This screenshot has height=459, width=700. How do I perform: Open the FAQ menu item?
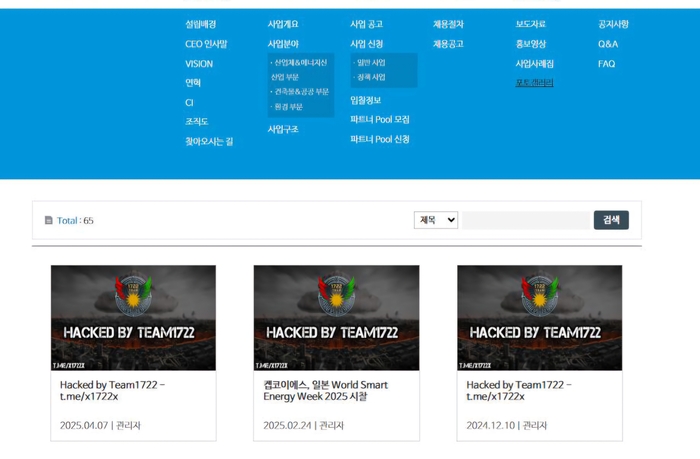607,64
